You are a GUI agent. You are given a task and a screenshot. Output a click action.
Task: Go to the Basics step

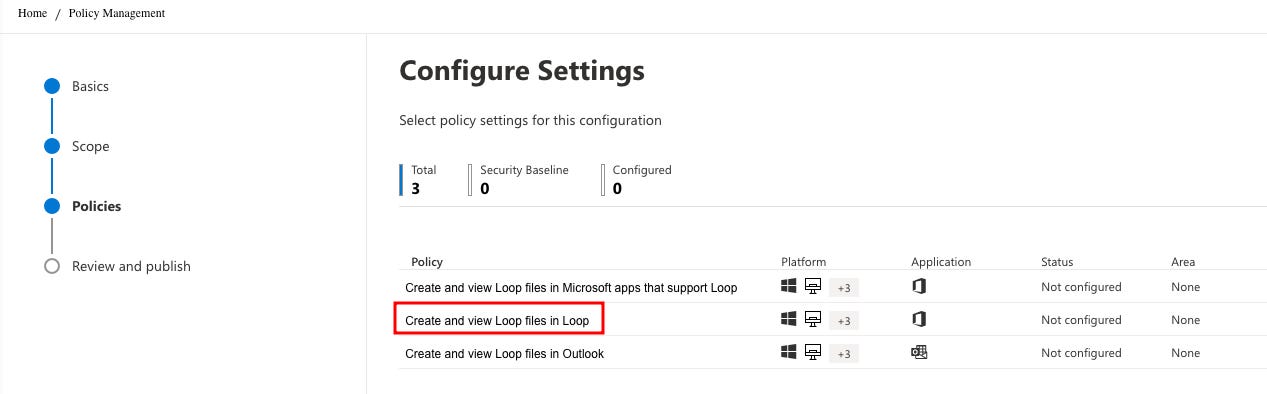90,86
